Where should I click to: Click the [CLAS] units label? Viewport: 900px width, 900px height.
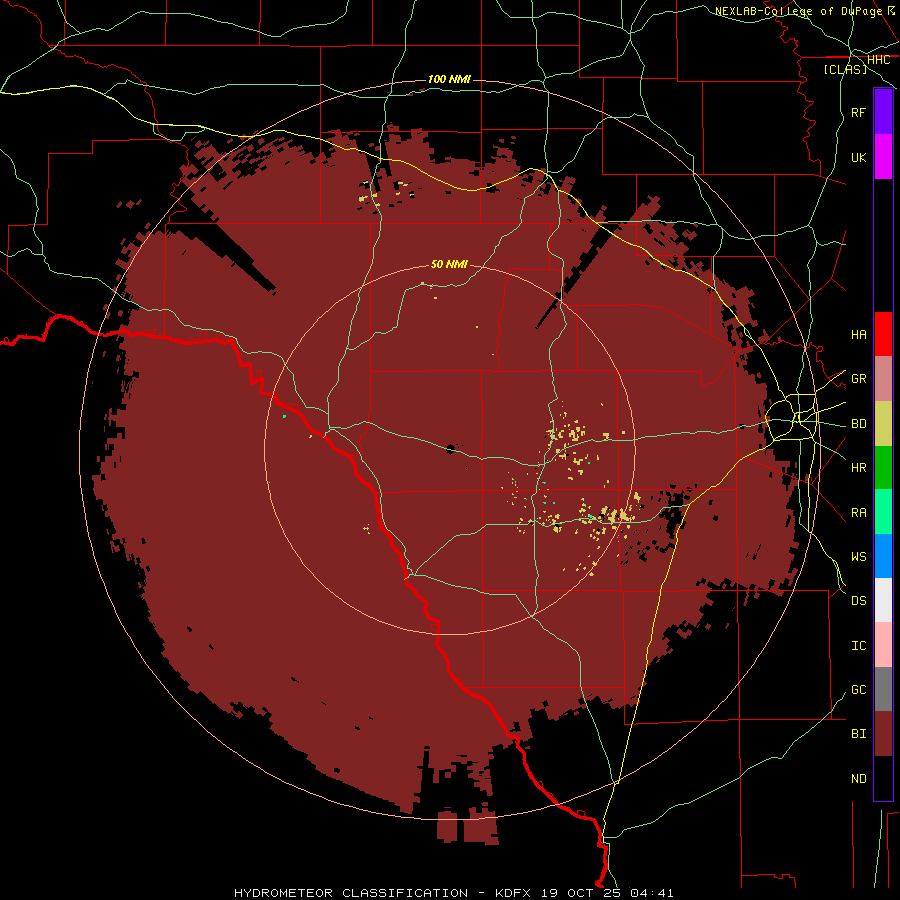(845, 70)
